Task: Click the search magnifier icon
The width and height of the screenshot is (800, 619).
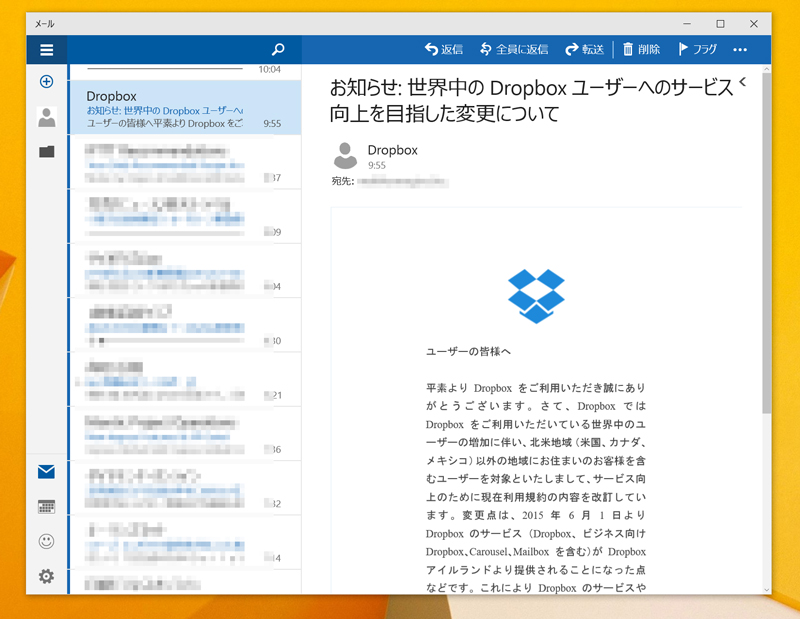Action: (x=278, y=49)
